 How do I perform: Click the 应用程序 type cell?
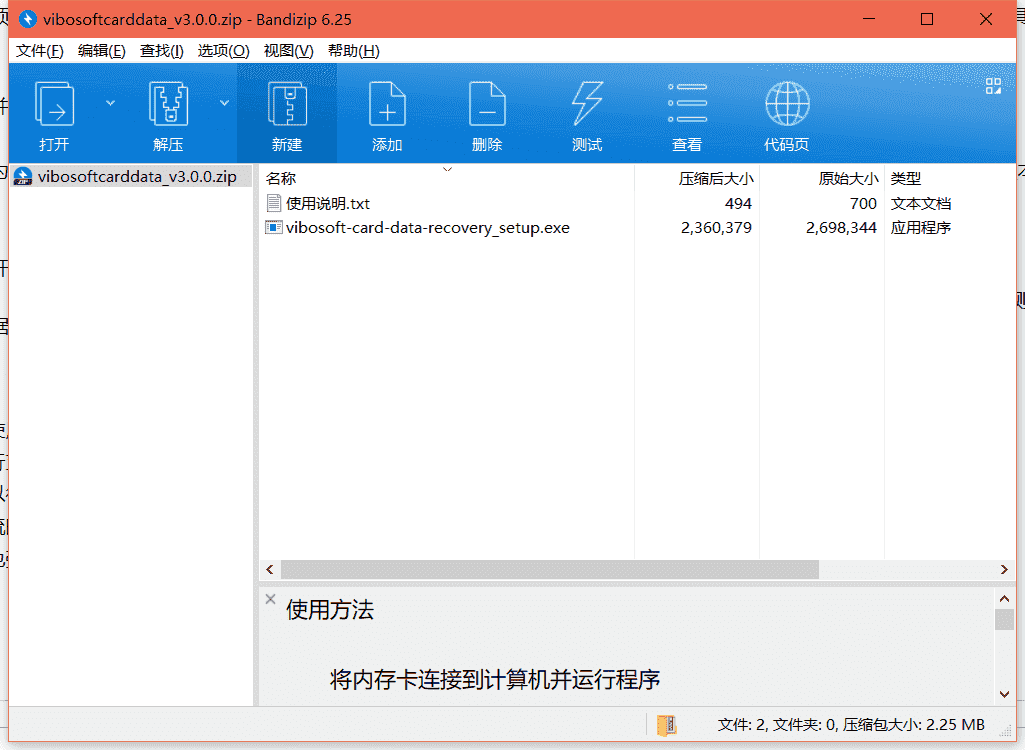coord(920,228)
